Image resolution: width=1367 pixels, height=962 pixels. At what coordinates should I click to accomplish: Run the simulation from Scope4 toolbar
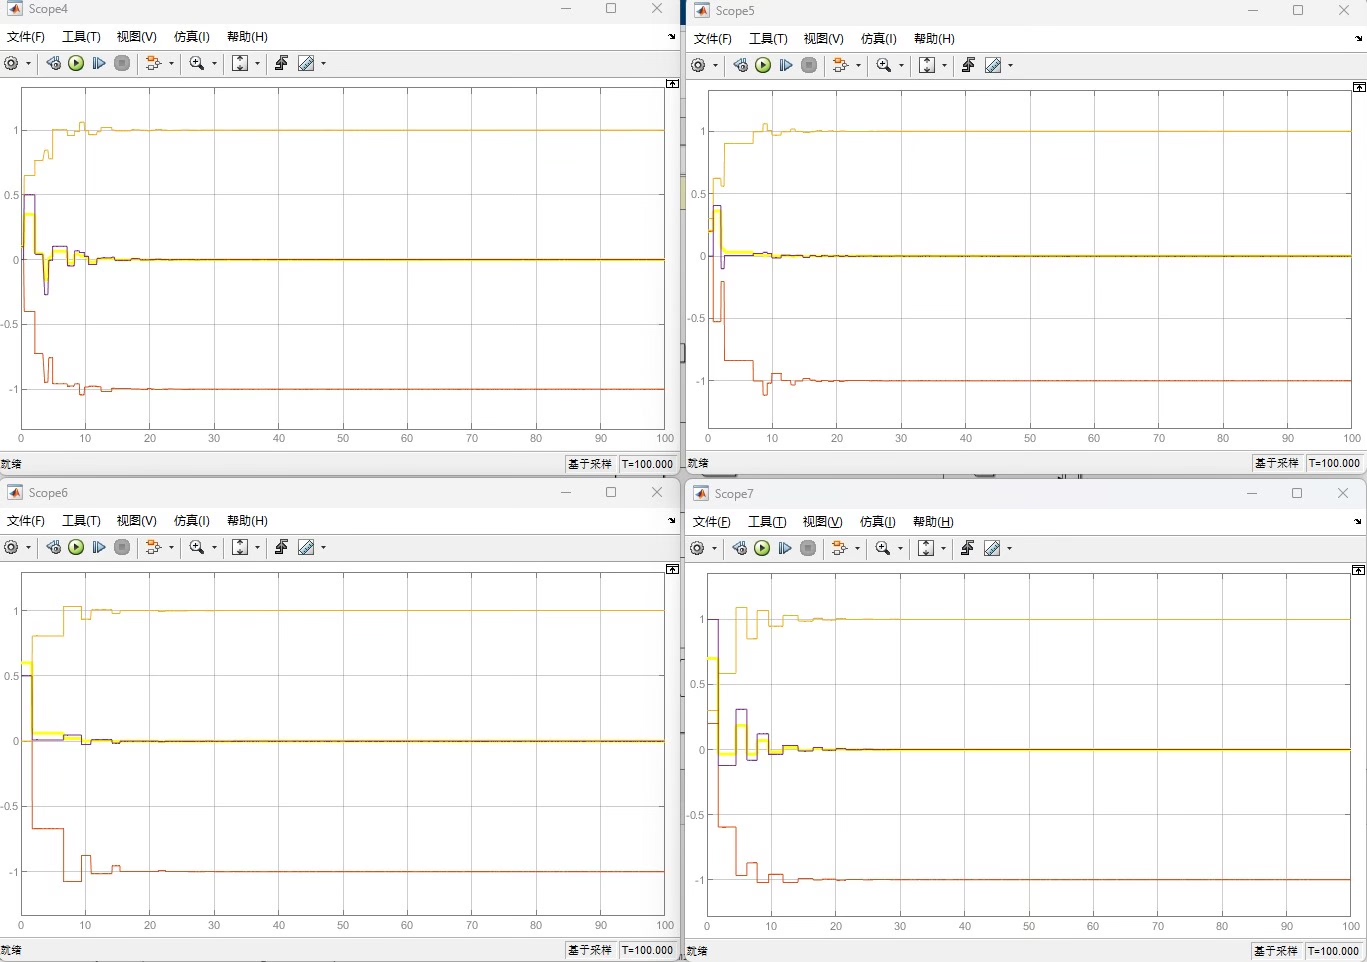76,63
